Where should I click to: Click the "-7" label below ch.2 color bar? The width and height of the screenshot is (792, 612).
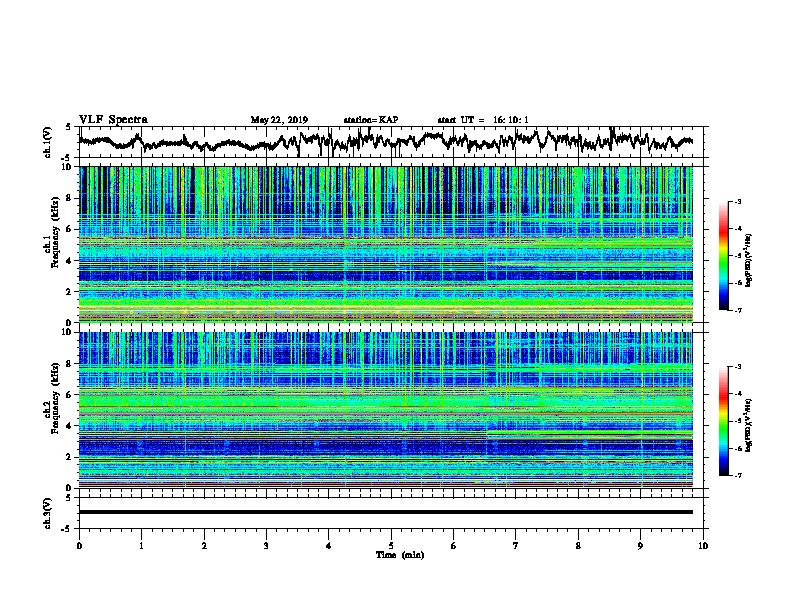(738, 475)
